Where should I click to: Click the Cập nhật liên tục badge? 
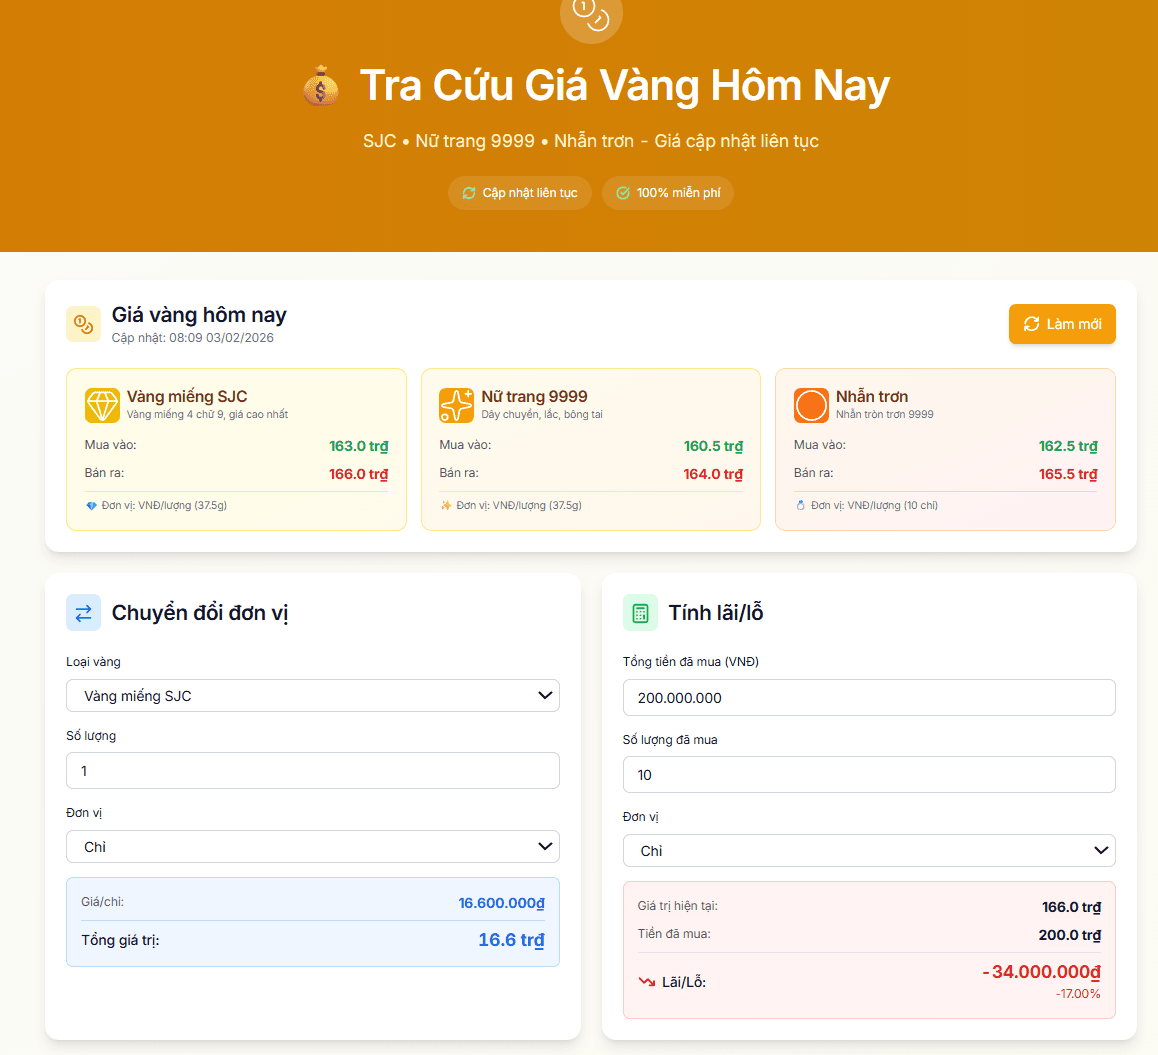pyautogui.click(x=519, y=193)
